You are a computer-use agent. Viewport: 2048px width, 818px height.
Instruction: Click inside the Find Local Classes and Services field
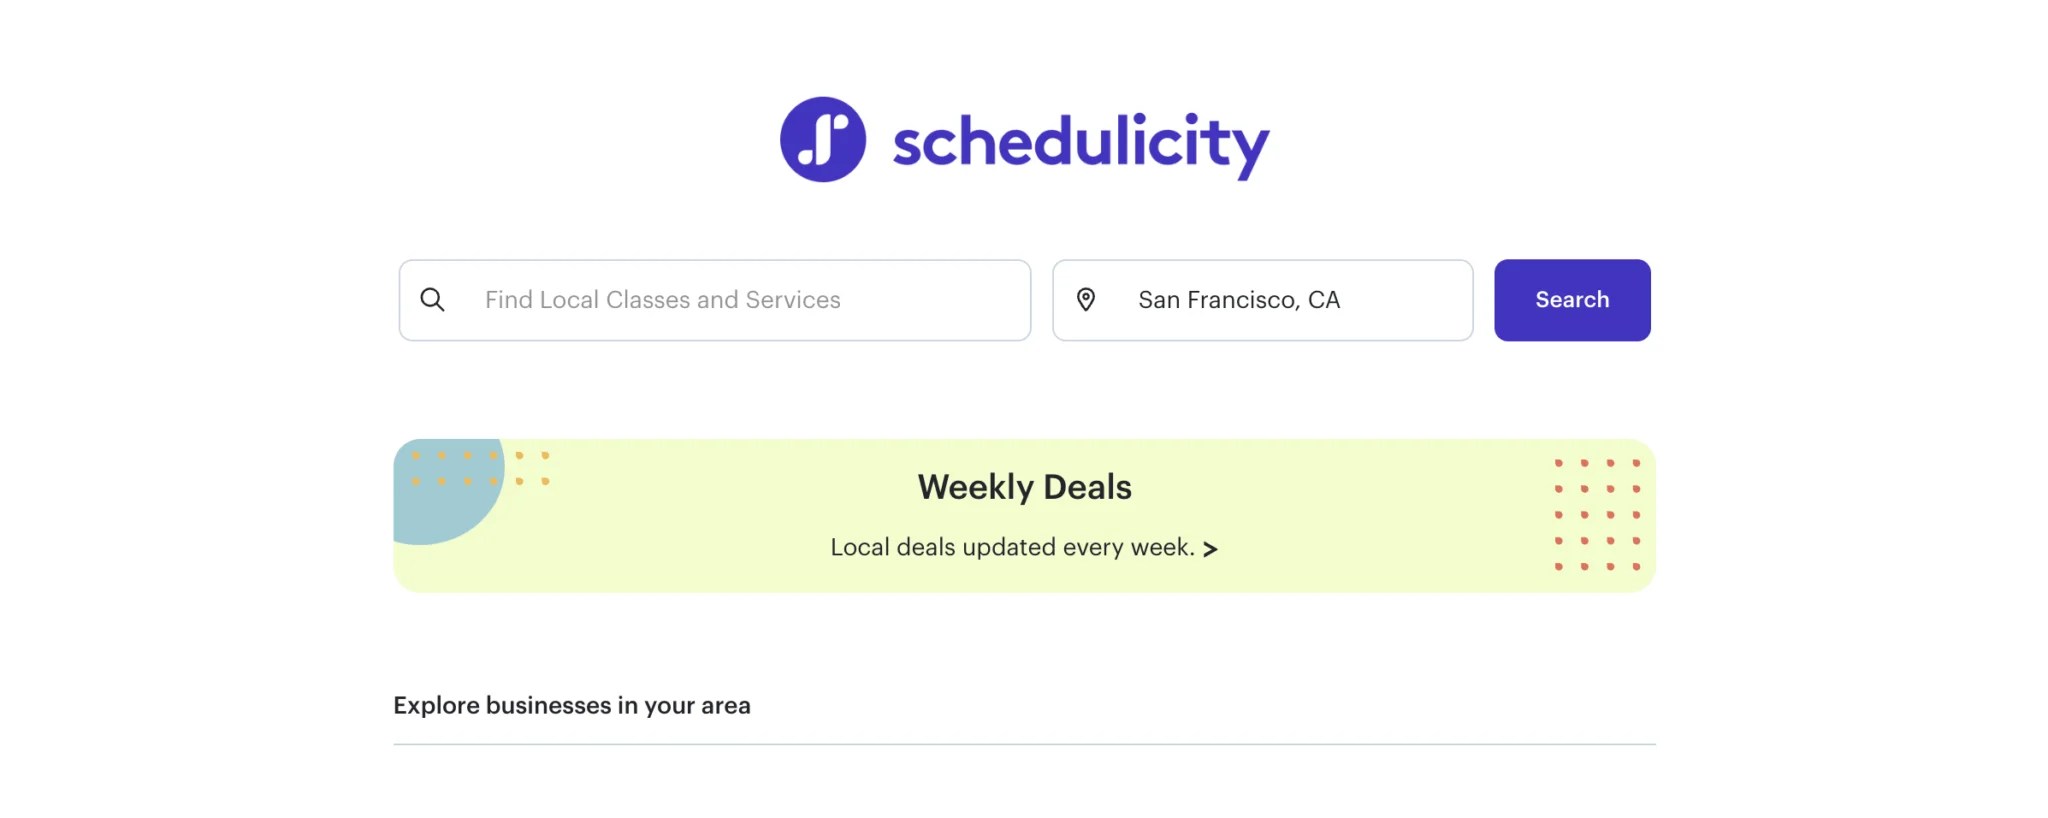(x=714, y=299)
